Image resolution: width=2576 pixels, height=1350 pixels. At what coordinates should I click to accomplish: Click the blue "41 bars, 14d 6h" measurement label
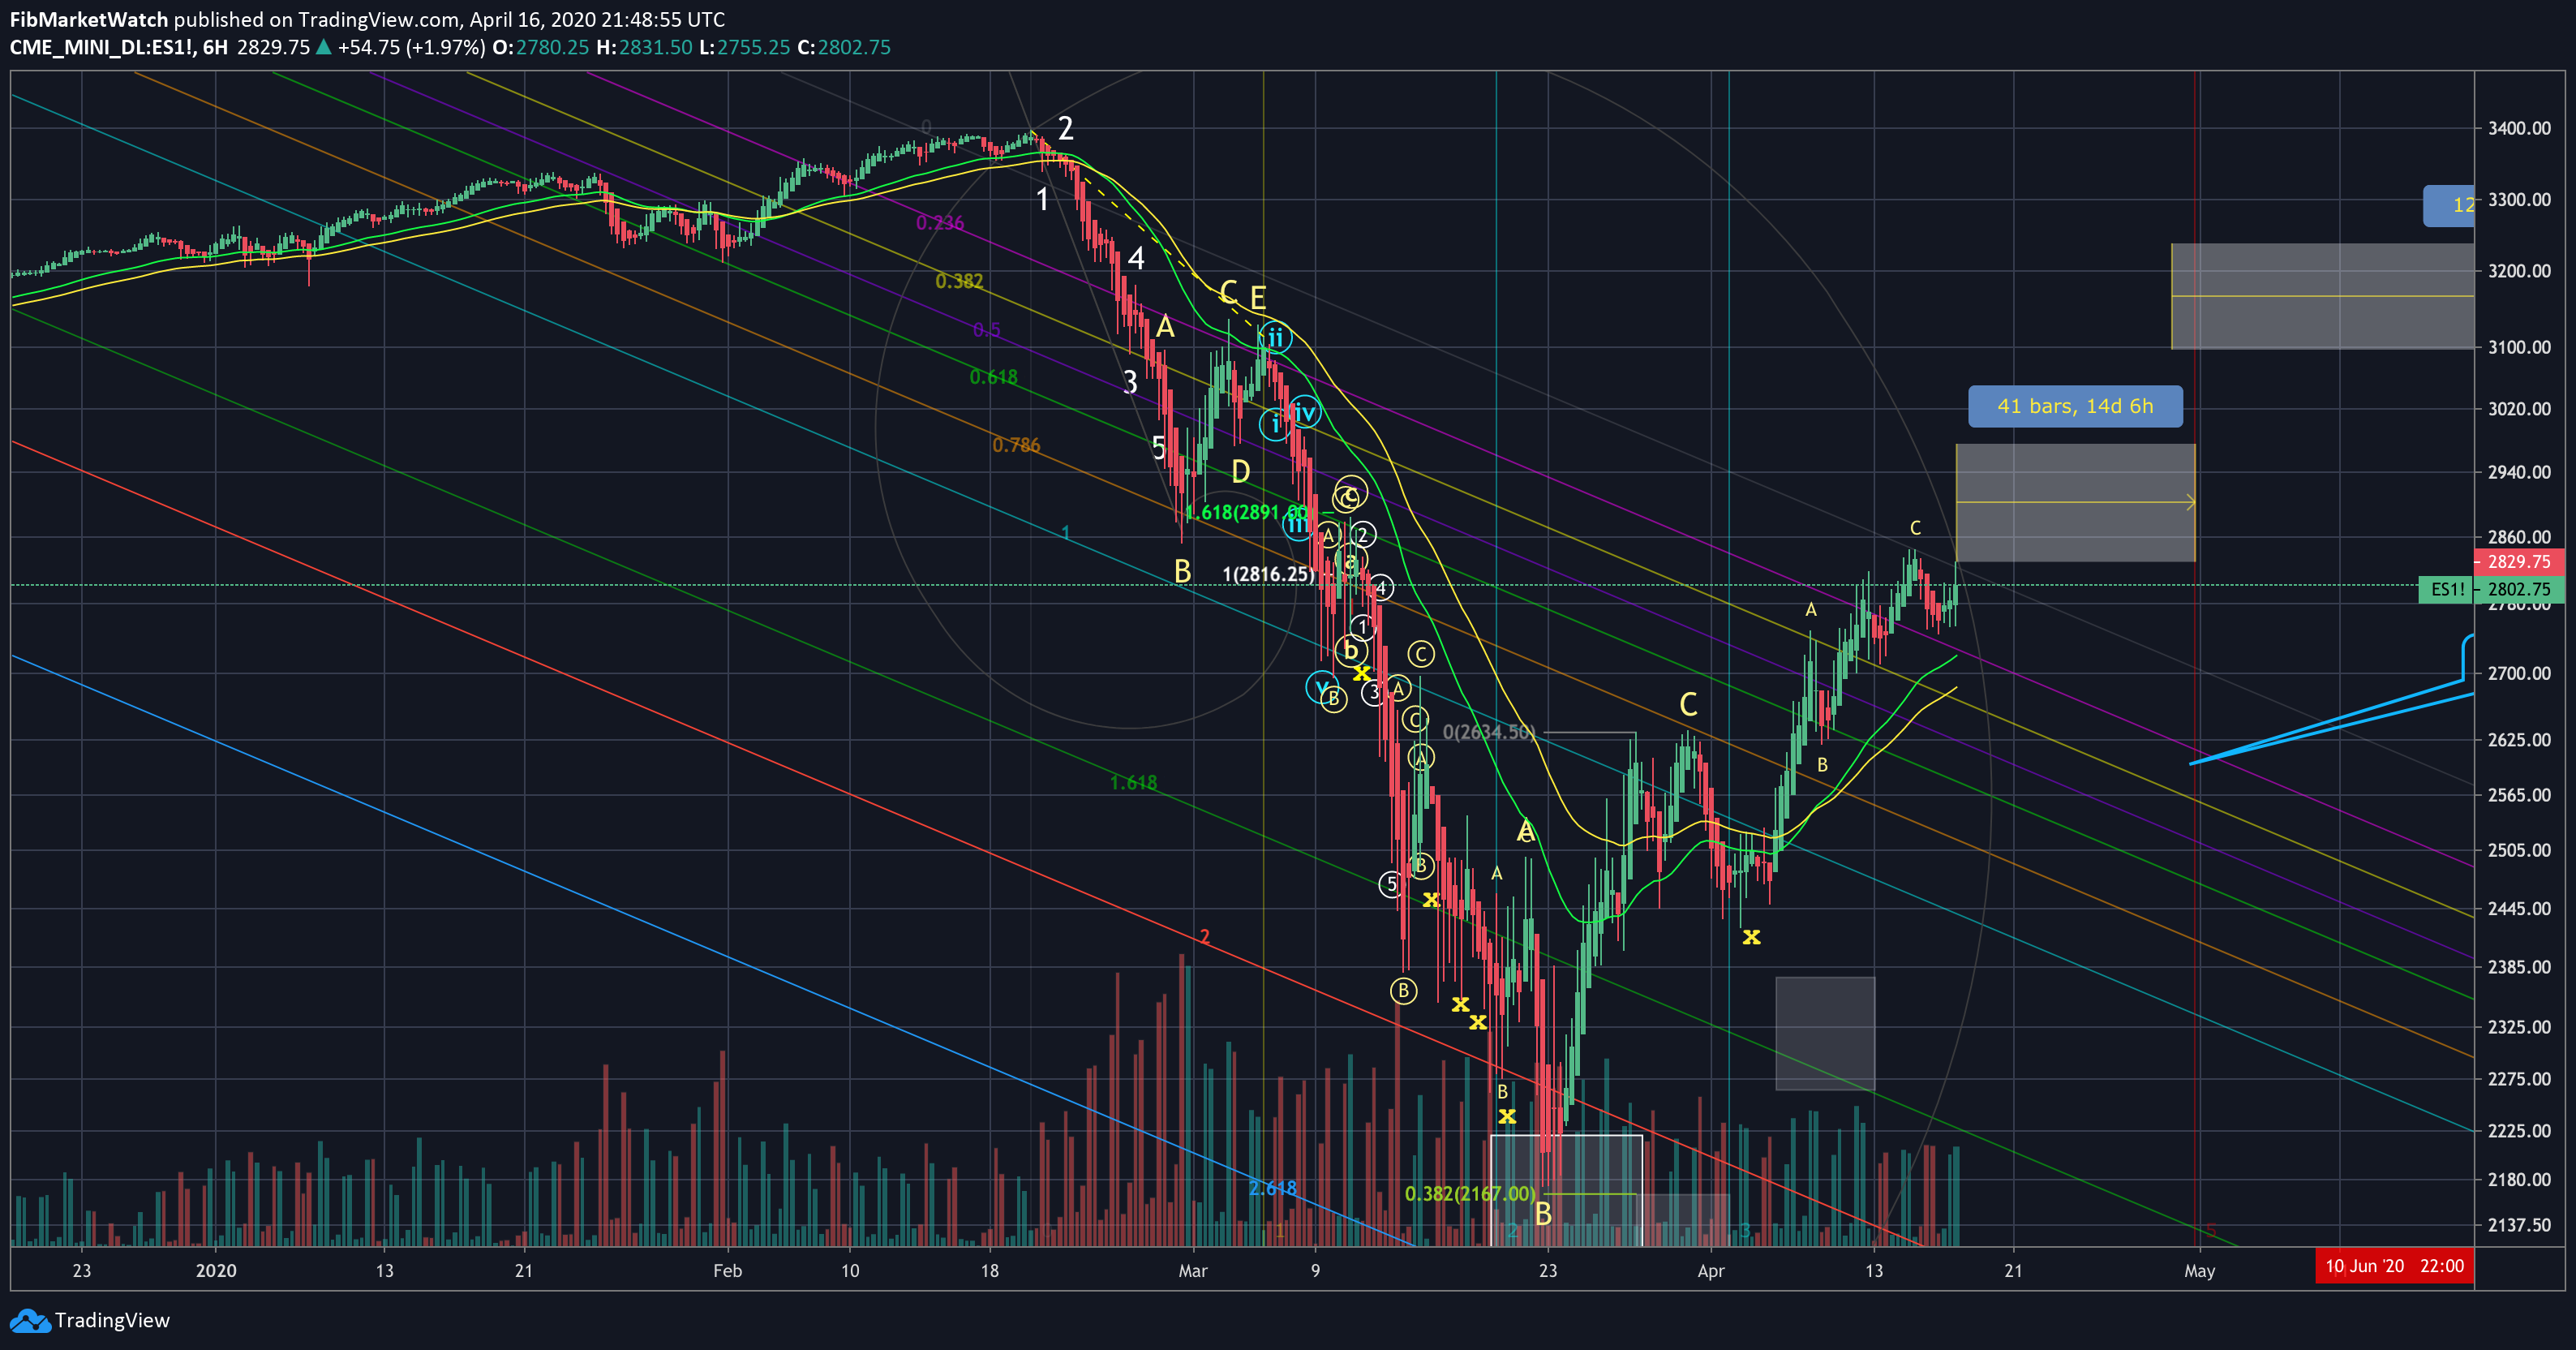tap(2075, 406)
